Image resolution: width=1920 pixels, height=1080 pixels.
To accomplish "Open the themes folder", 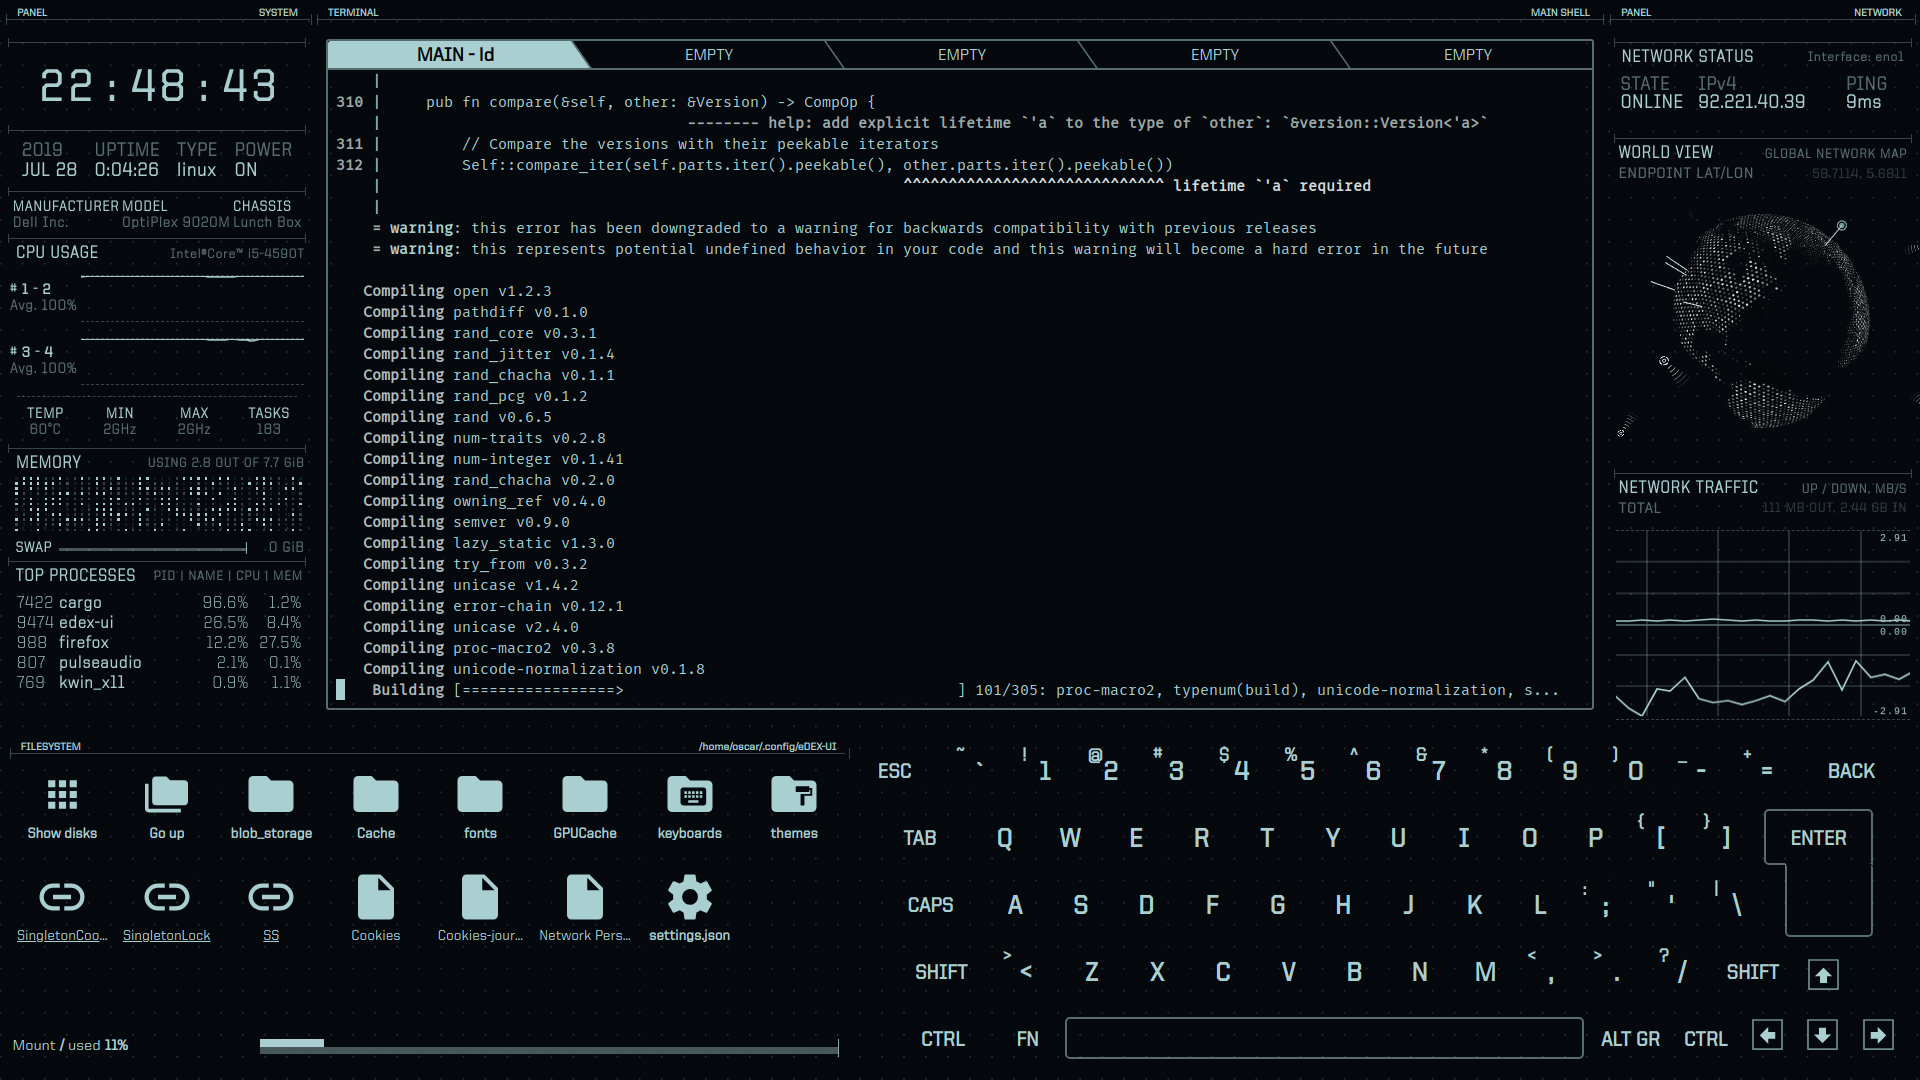I will tap(794, 796).
